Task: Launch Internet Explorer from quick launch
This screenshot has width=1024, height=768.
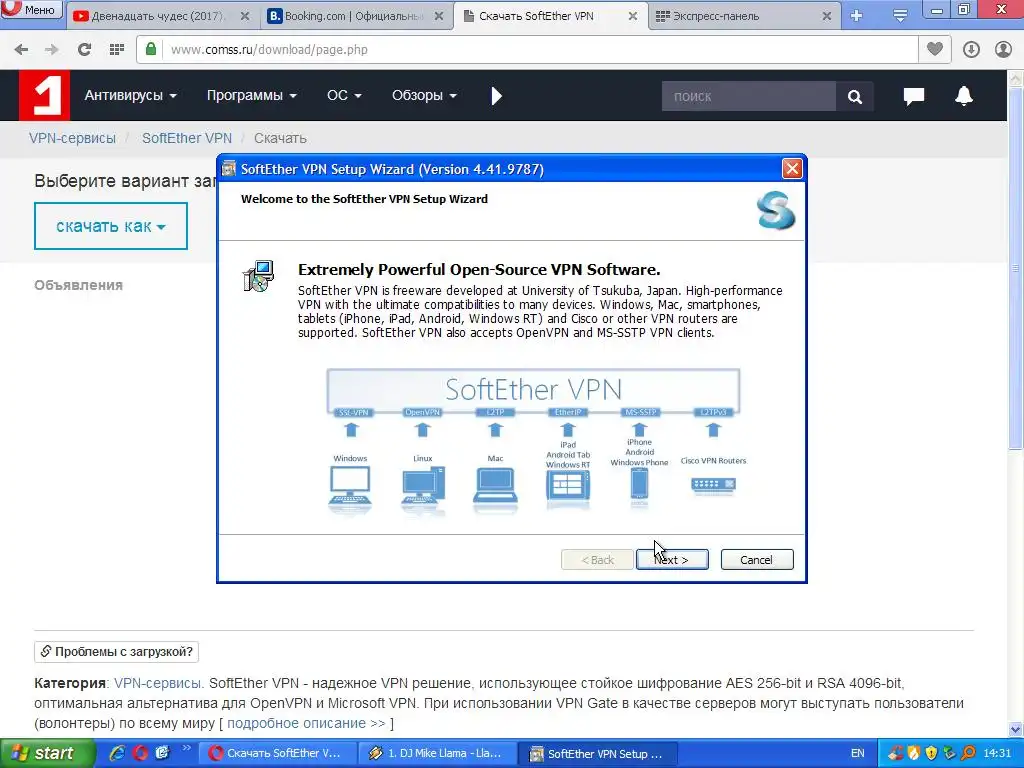Action: click(x=117, y=753)
